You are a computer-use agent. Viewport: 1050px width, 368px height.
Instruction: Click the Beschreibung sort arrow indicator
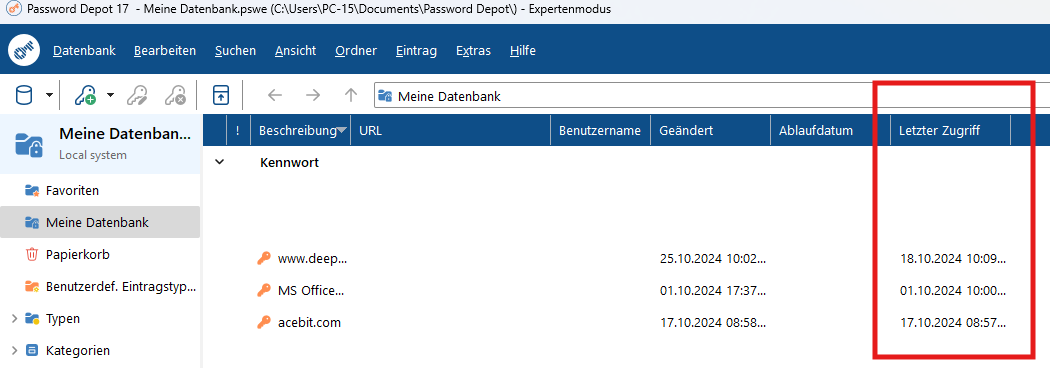click(x=342, y=130)
